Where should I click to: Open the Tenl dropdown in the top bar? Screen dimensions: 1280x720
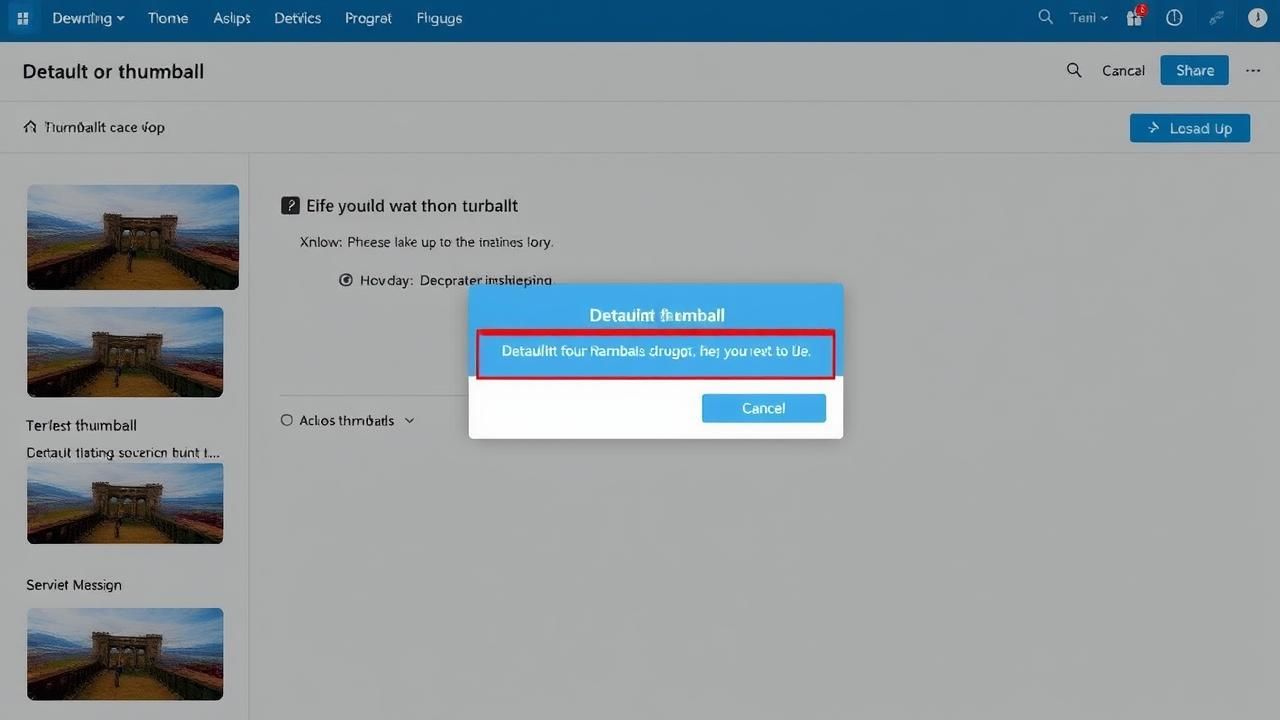tap(1088, 18)
